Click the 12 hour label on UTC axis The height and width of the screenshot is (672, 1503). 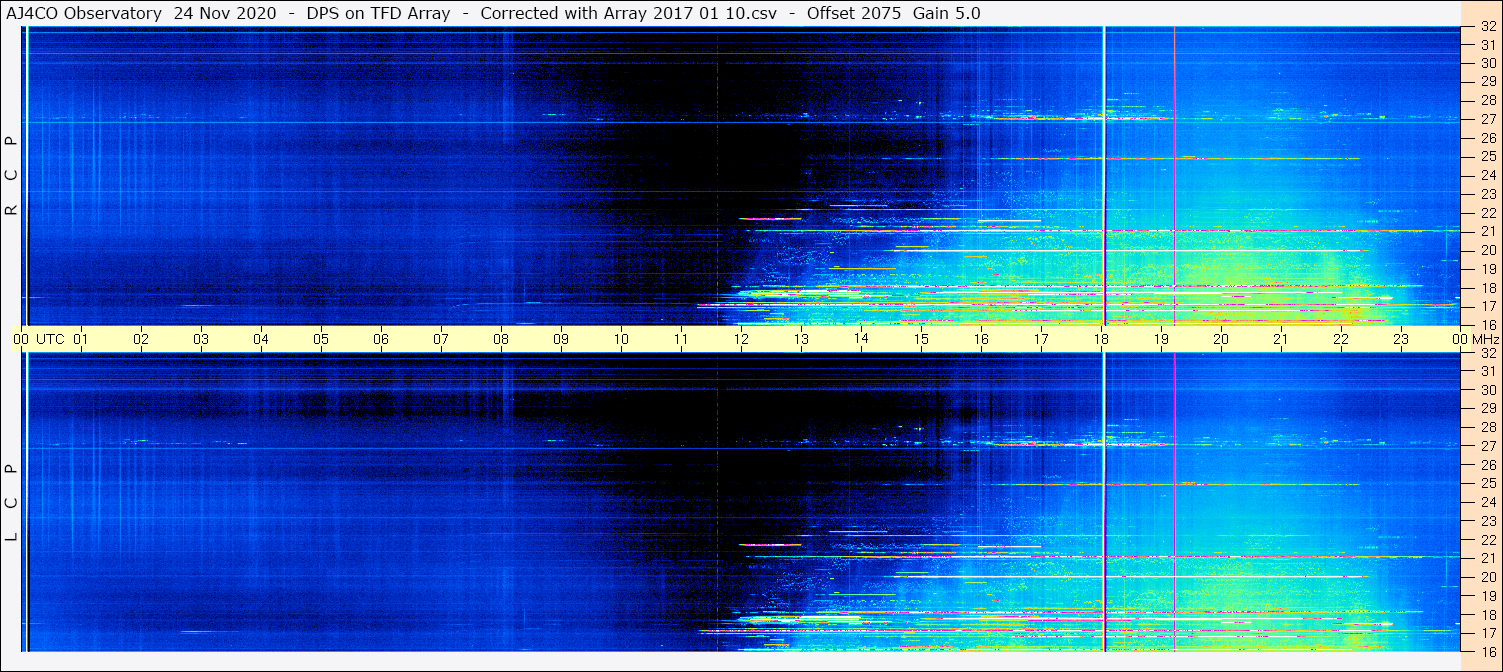pyautogui.click(x=741, y=339)
